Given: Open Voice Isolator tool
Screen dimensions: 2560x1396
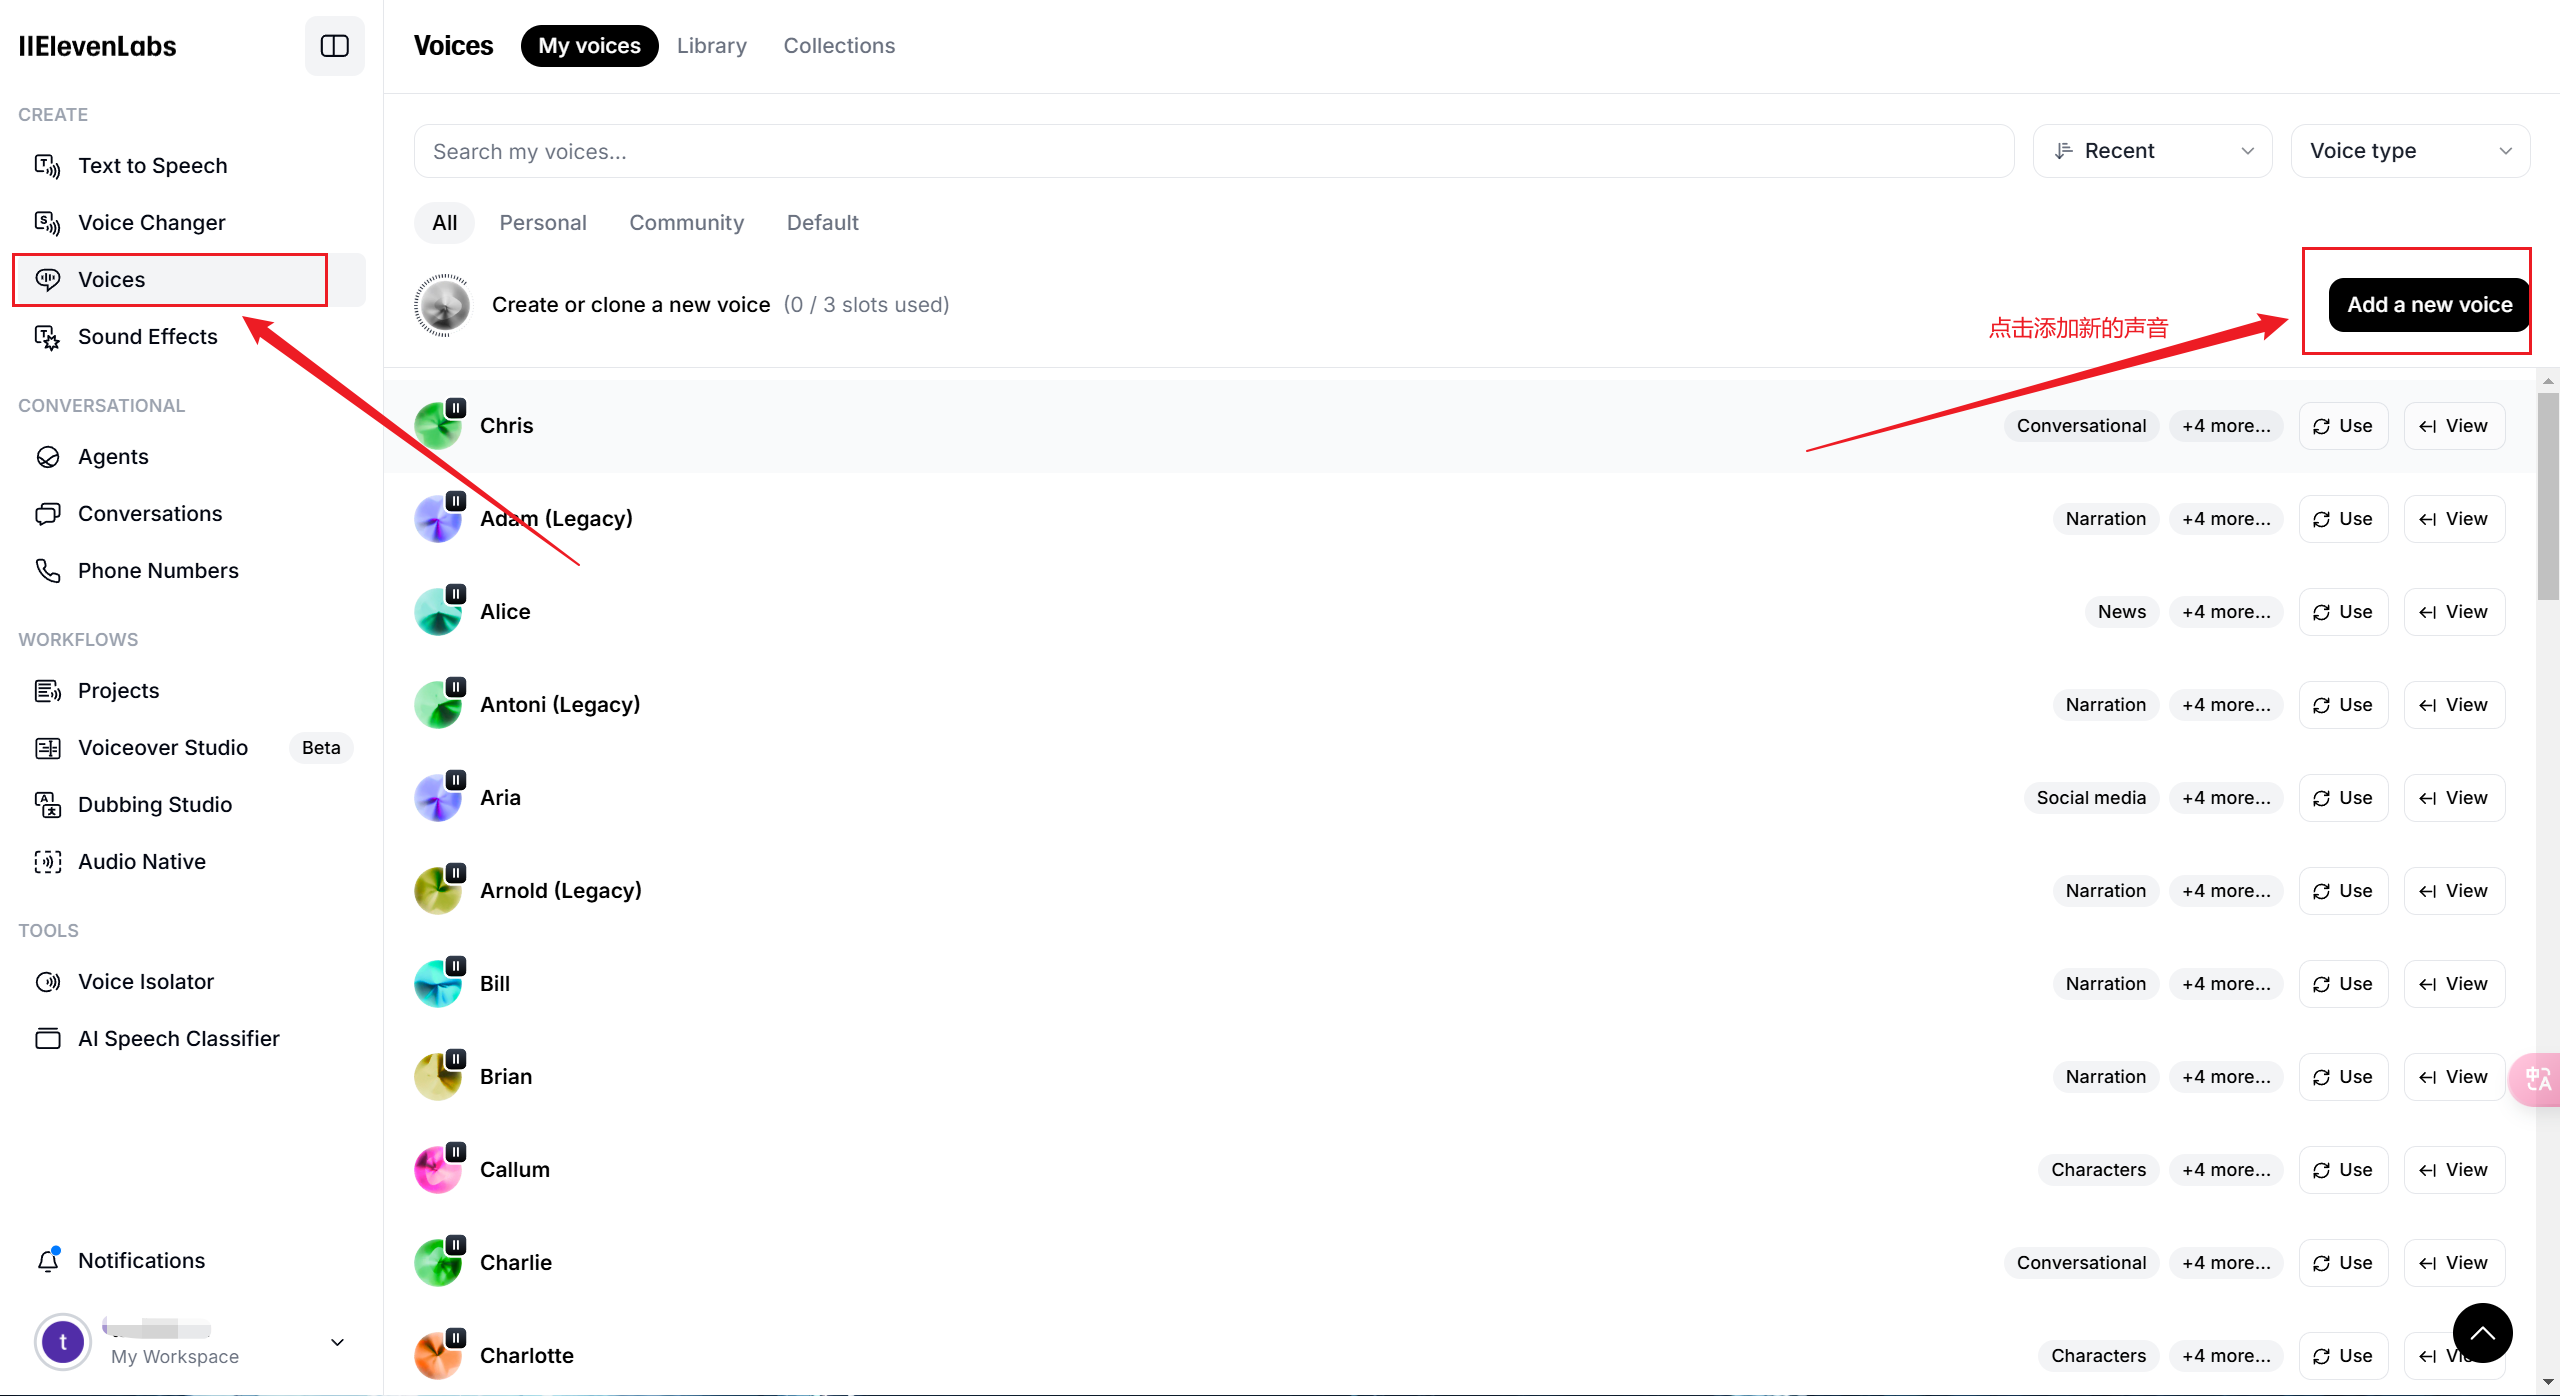Looking at the screenshot, I should [145, 982].
